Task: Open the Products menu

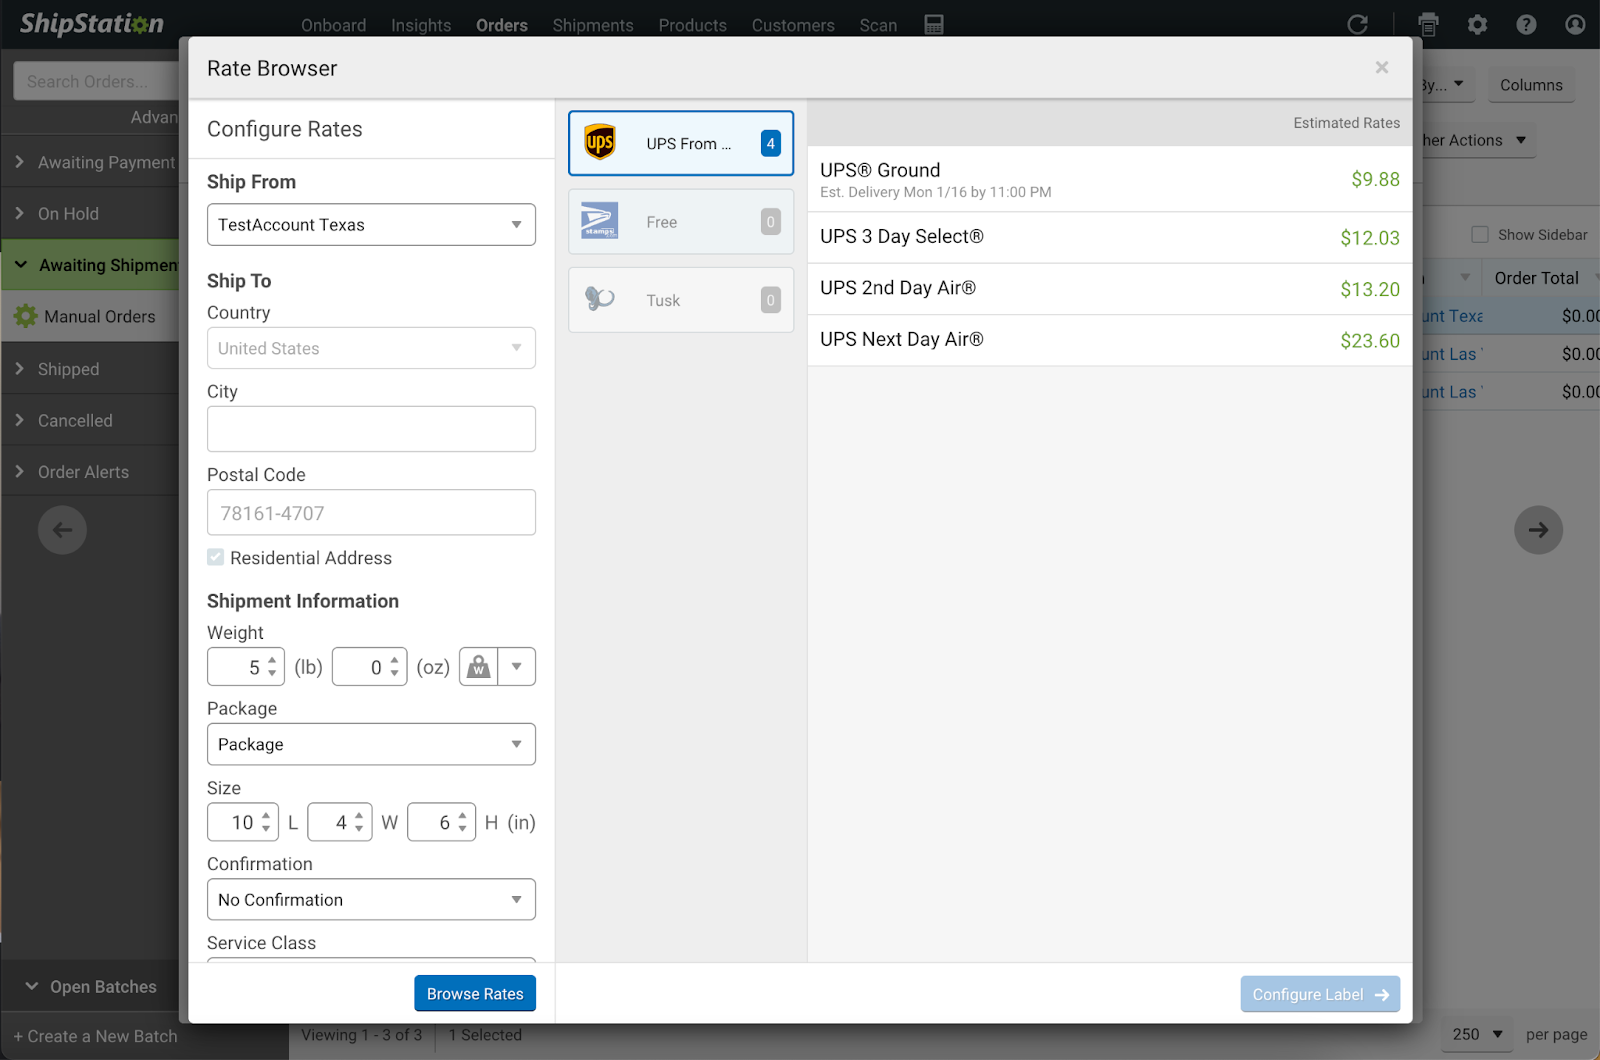Action: (x=693, y=25)
